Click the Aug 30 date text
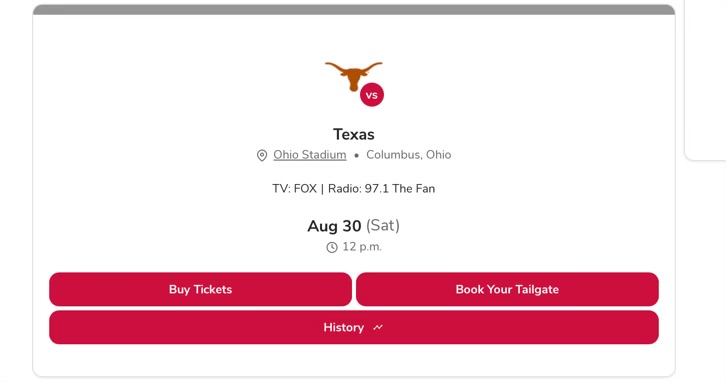 334,226
